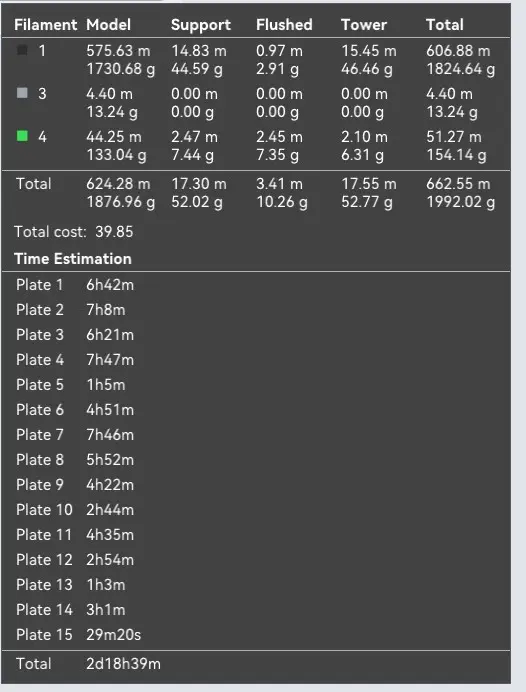Click the Tower column header
This screenshot has width=526, height=692.
coord(364,25)
